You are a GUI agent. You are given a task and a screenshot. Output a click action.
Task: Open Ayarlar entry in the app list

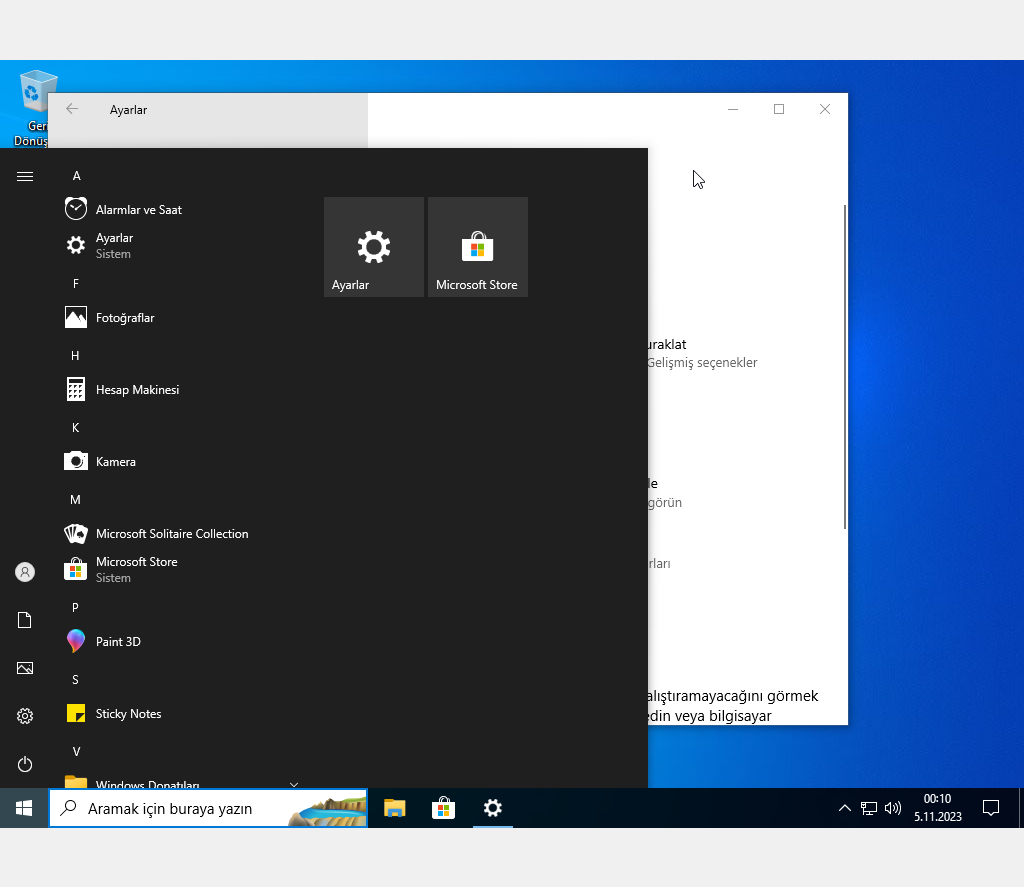183,246
